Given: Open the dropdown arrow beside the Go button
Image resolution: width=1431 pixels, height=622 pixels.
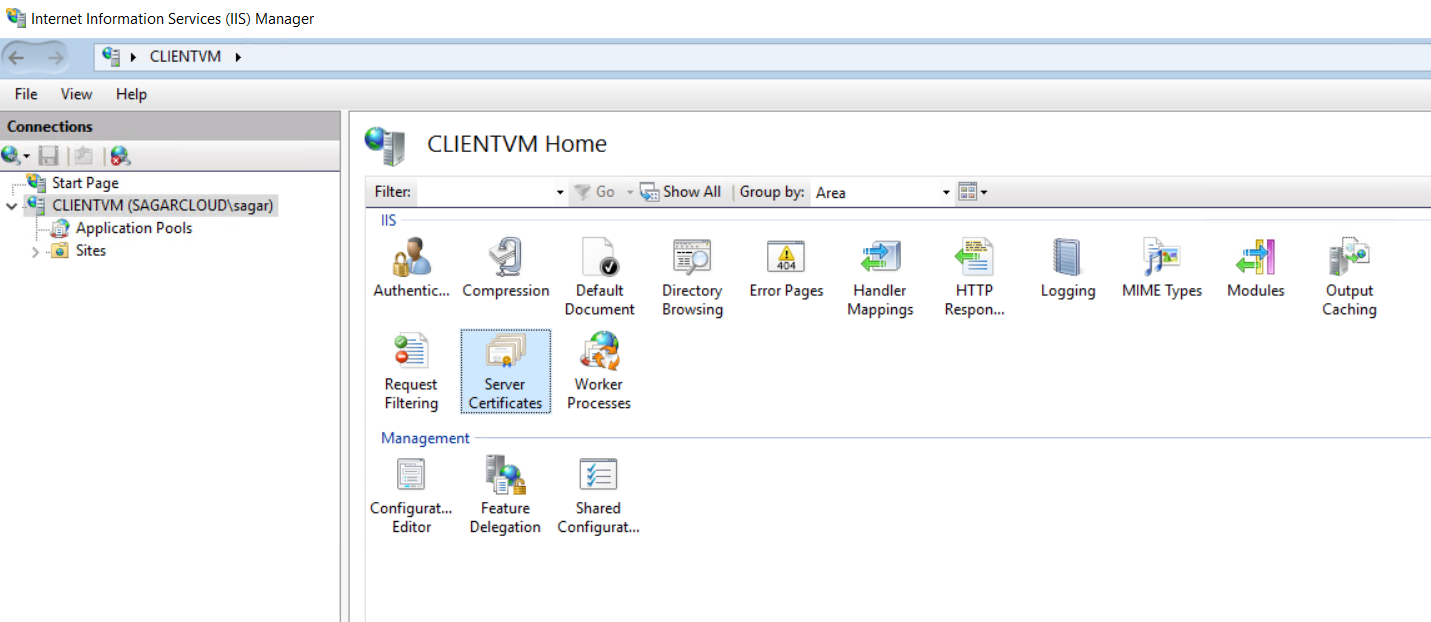Looking at the screenshot, I should [x=630, y=192].
